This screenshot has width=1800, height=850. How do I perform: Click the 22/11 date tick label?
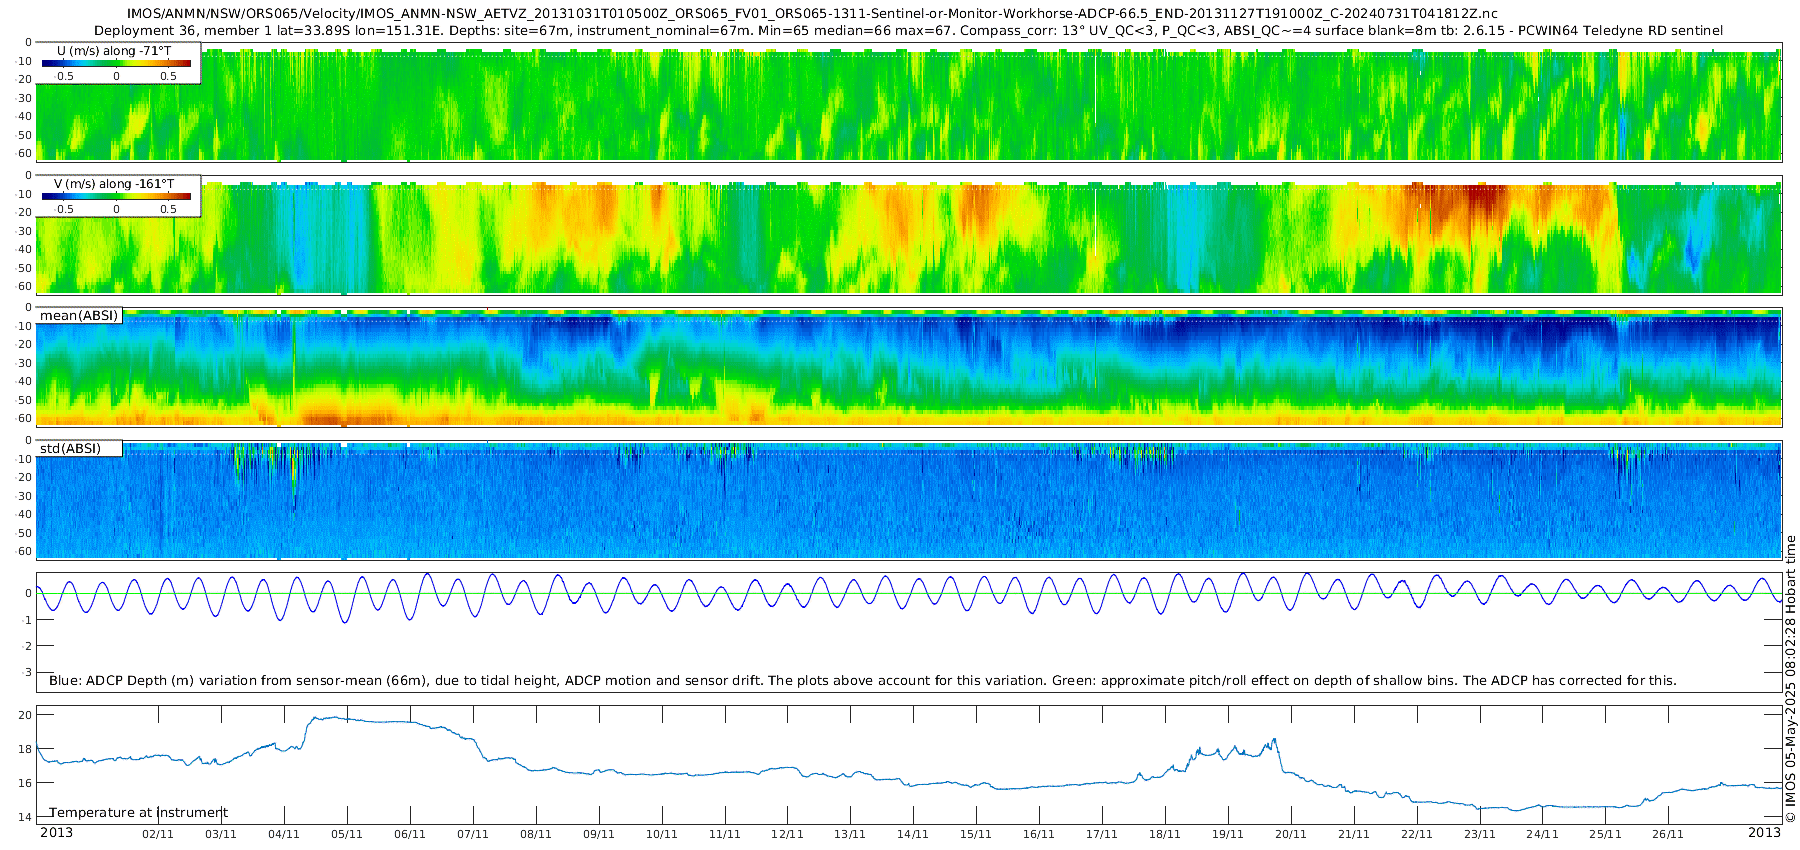point(1416,834)
